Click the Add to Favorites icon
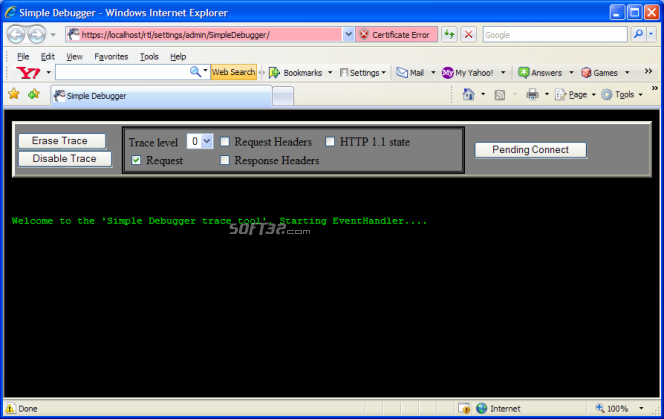The width and height of the screenshot is (664, 419). pyautogui.click(x=34, y=94)
